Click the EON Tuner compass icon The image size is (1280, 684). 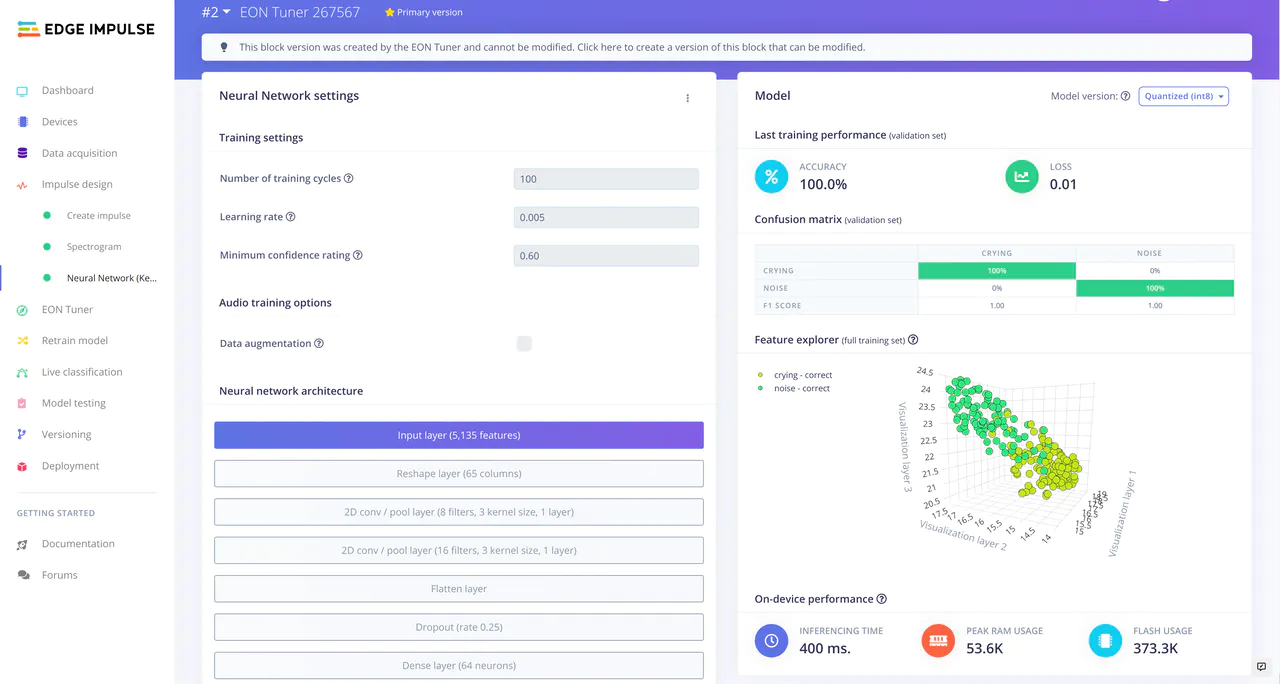coord(22,310)
